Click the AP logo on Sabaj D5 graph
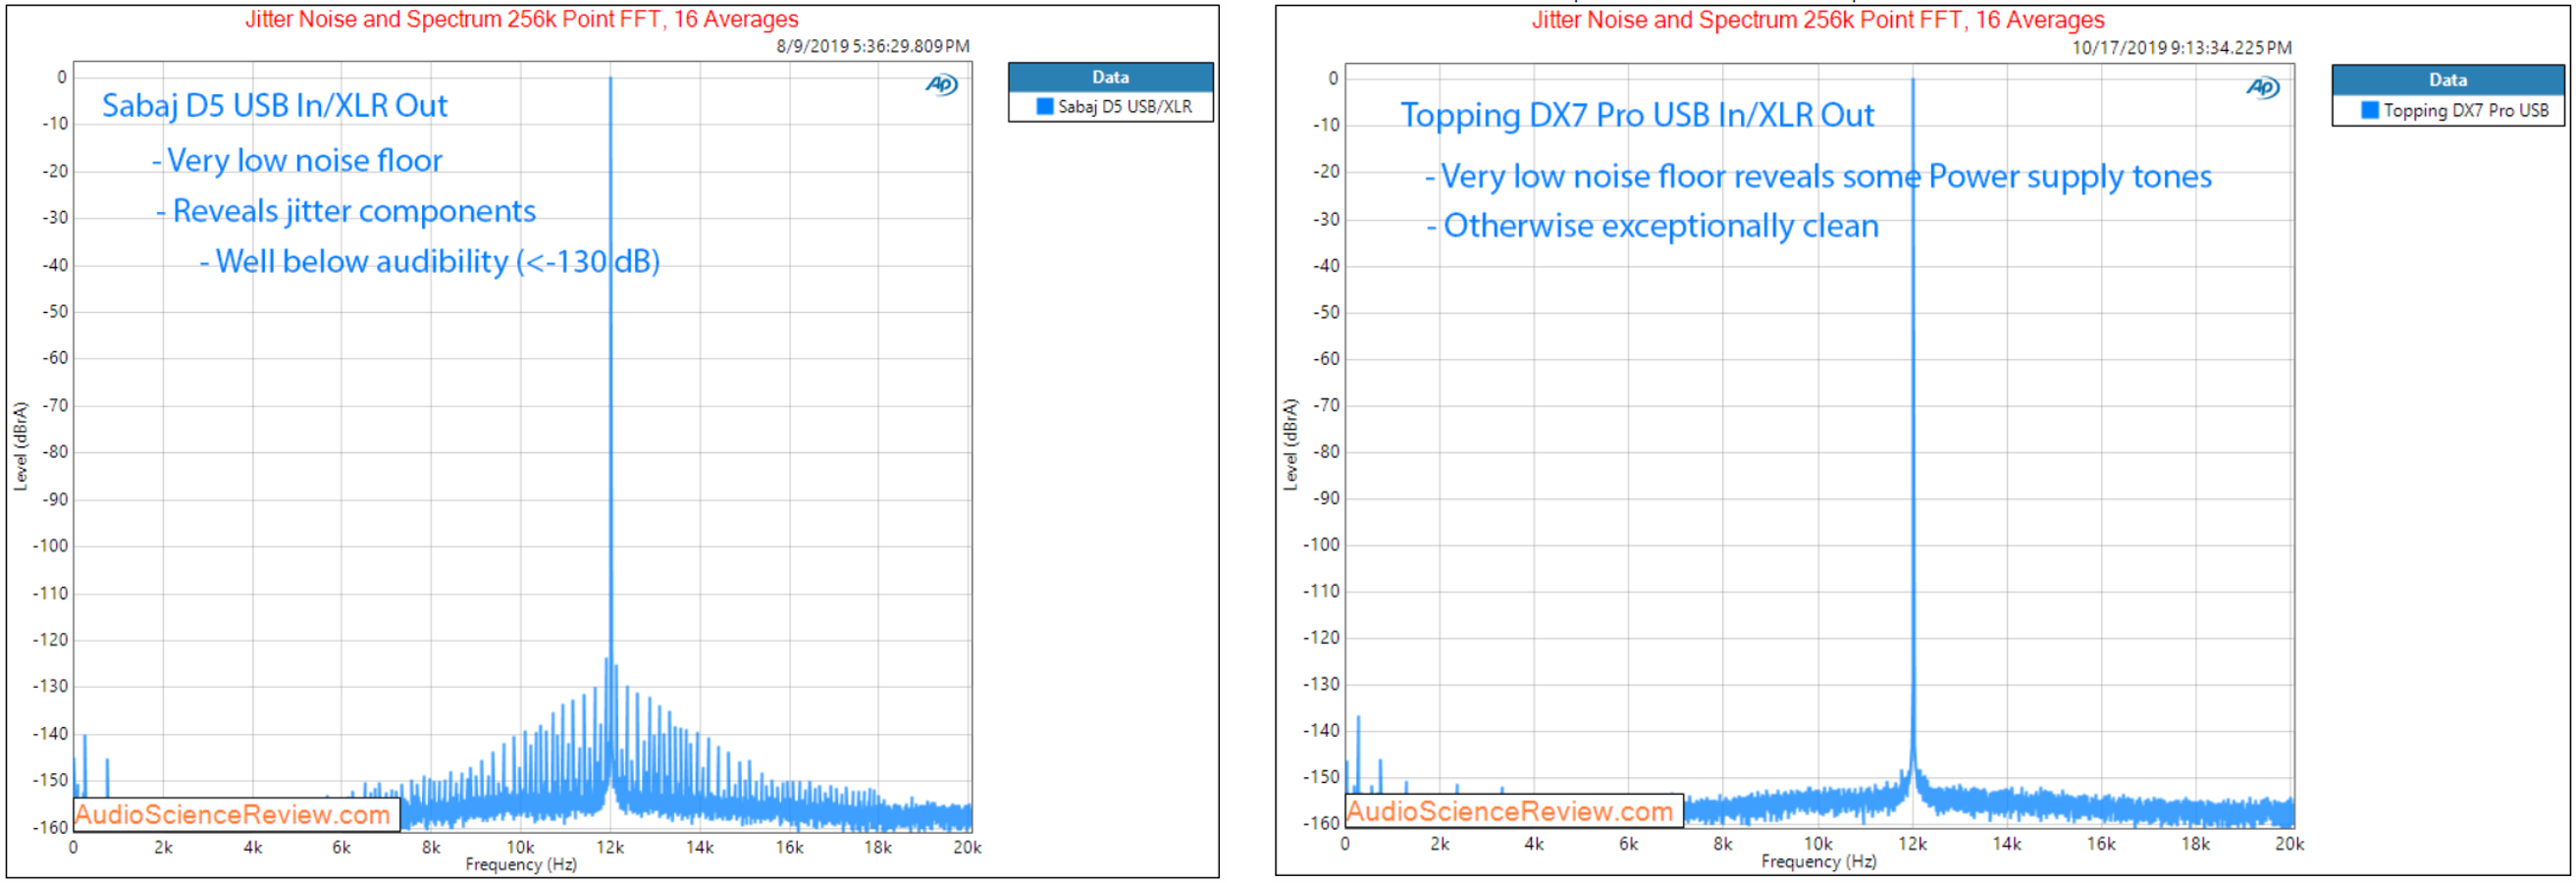Image resolution: width=2576 pixels, height=883 pixels. 941,85
